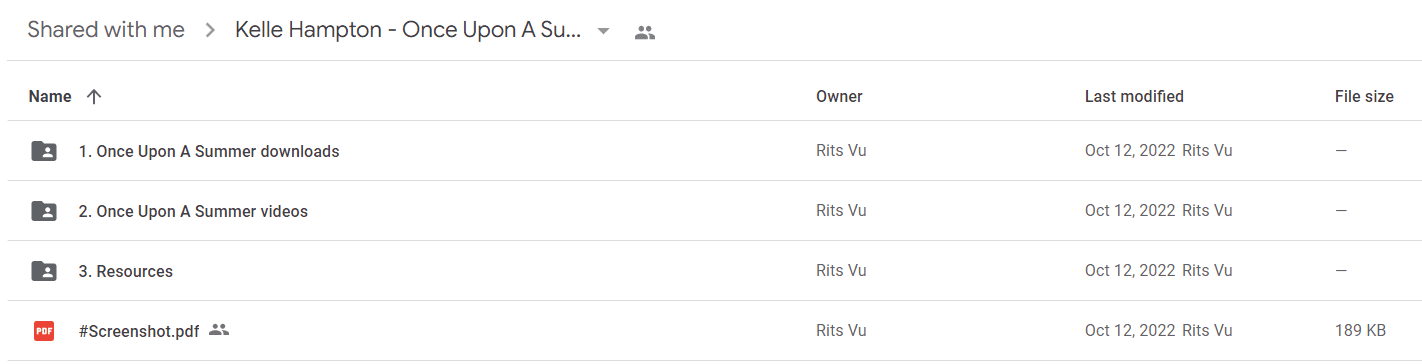The width and height of the screenshot is (1422, 364).
Task: Click the File size column header
Action: point(1364,97)
